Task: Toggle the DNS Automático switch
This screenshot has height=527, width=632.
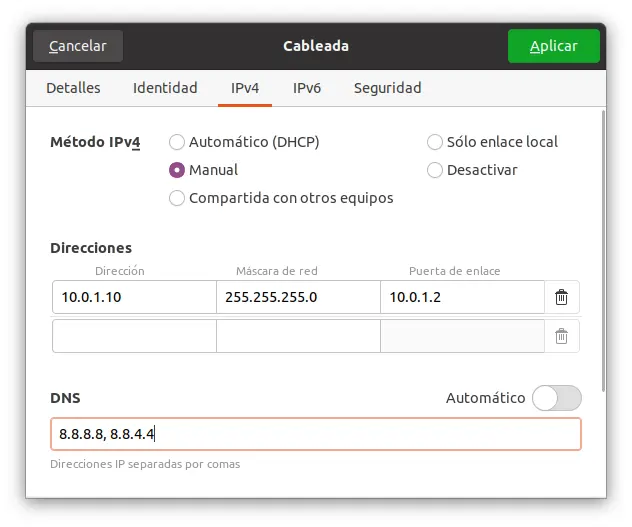Action: point(556,398)
